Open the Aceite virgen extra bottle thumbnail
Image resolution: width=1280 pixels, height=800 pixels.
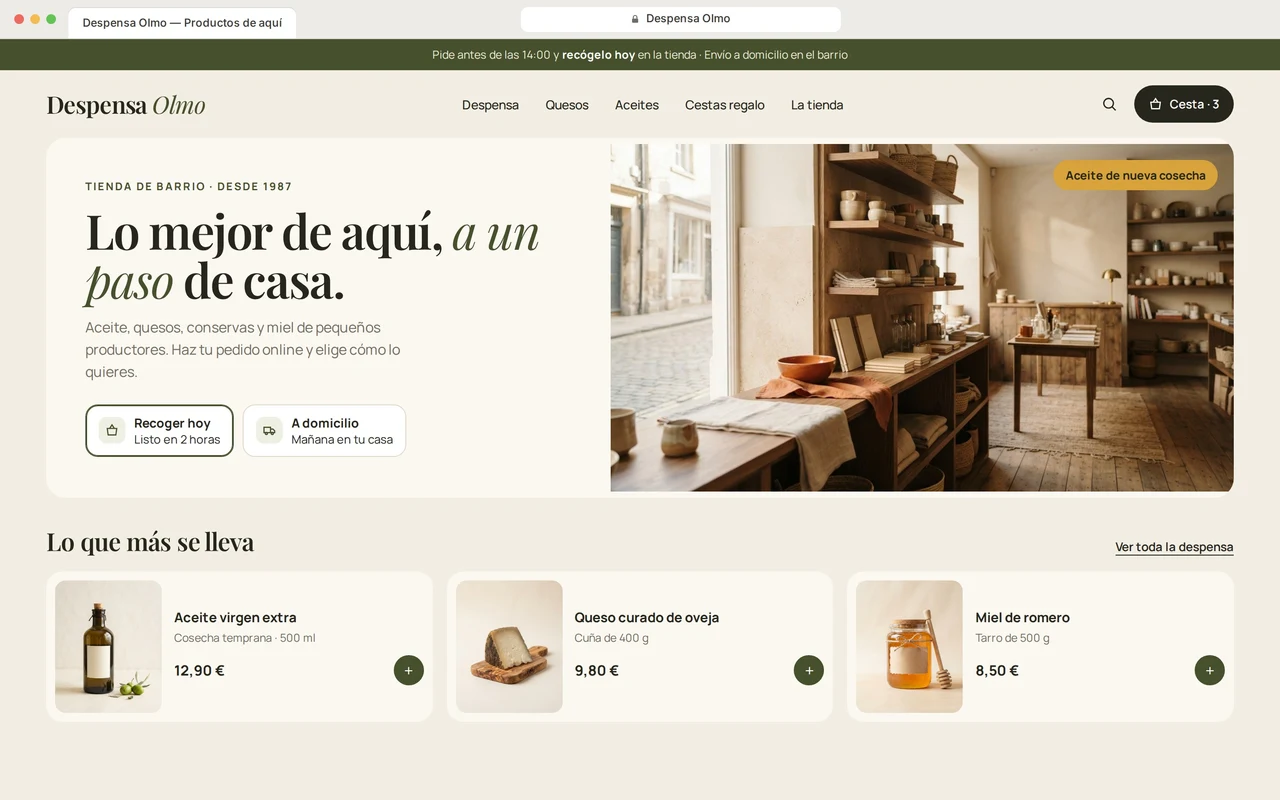click(x=108, y=647)
